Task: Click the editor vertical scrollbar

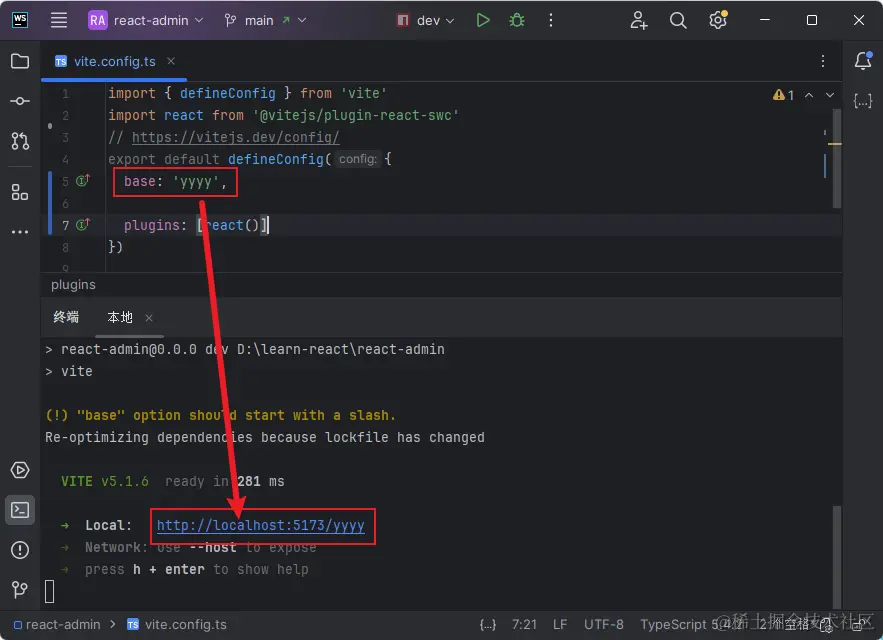Action: coord(837,159)
